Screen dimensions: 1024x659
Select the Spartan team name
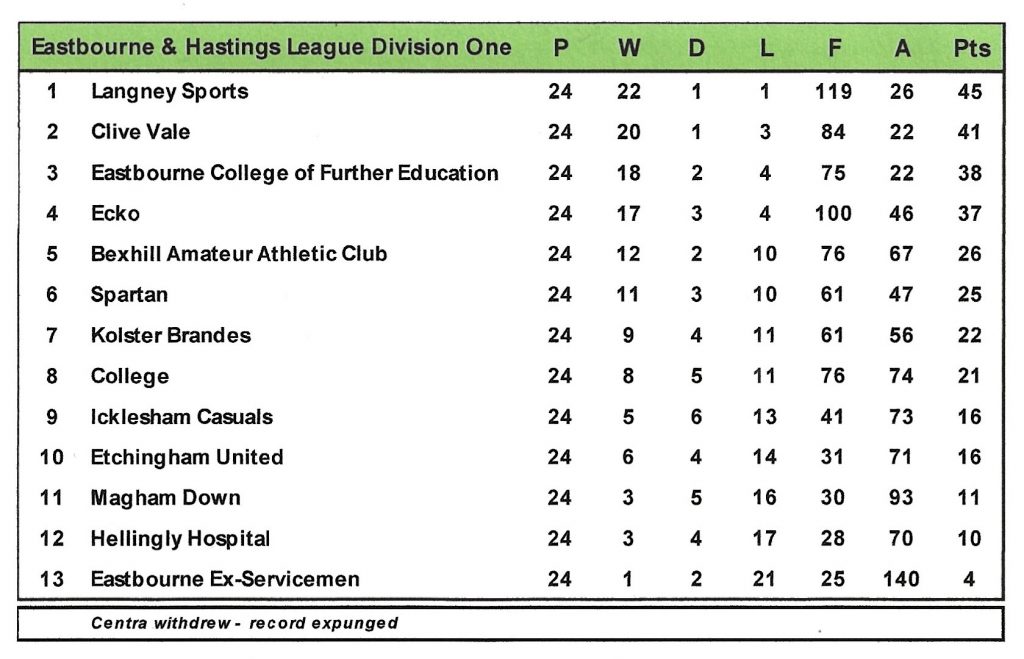click(x=129, y=295)
